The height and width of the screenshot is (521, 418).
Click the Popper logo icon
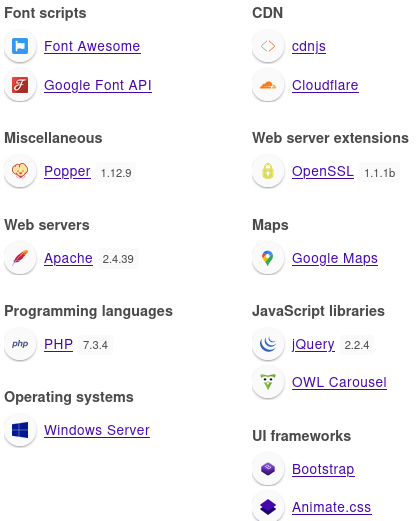coord(20,171)
